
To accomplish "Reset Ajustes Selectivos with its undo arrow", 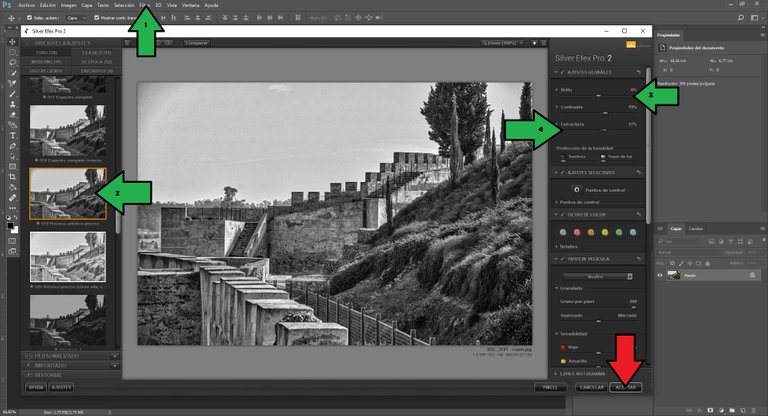I will click(638, 172).
